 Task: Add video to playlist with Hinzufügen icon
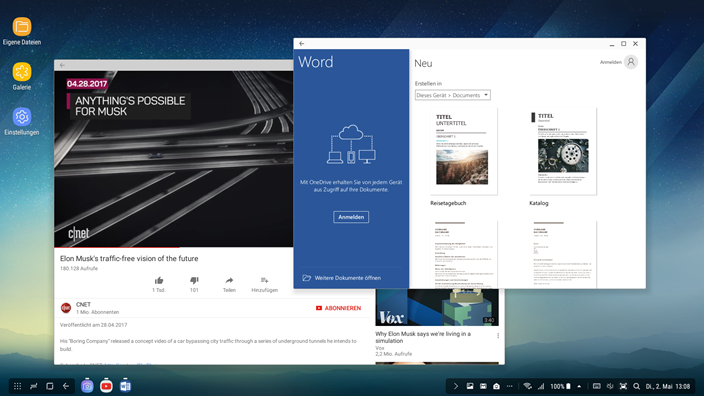click(264, 281)
